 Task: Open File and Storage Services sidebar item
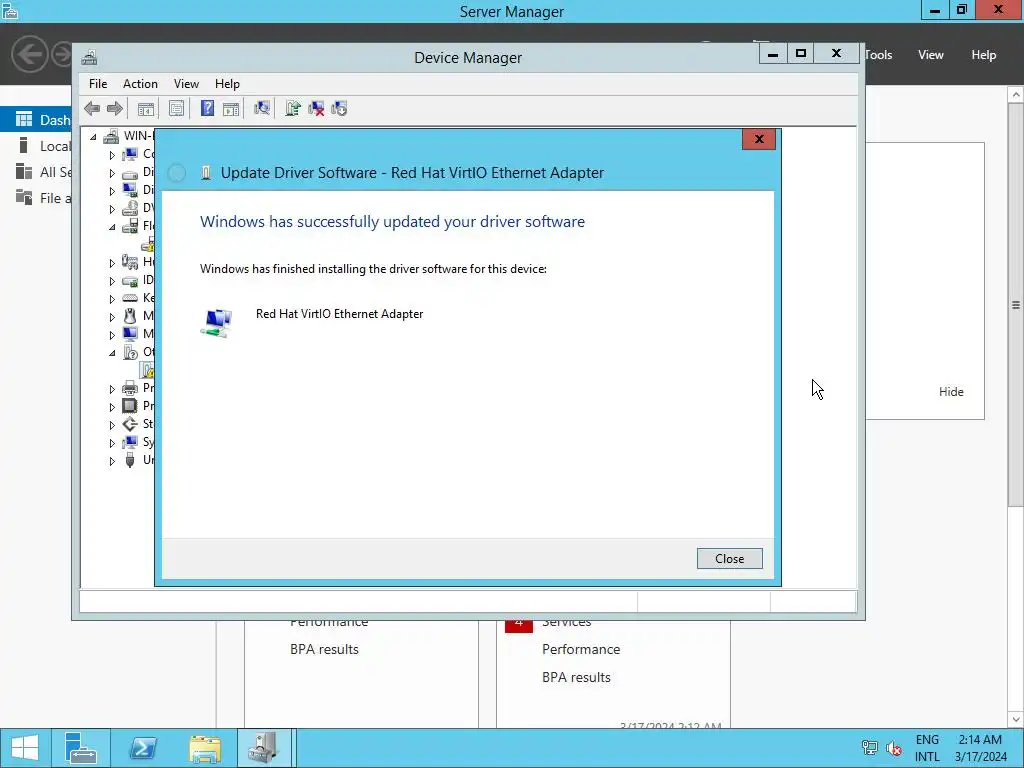pyautogui.click(x=36, y=198)
